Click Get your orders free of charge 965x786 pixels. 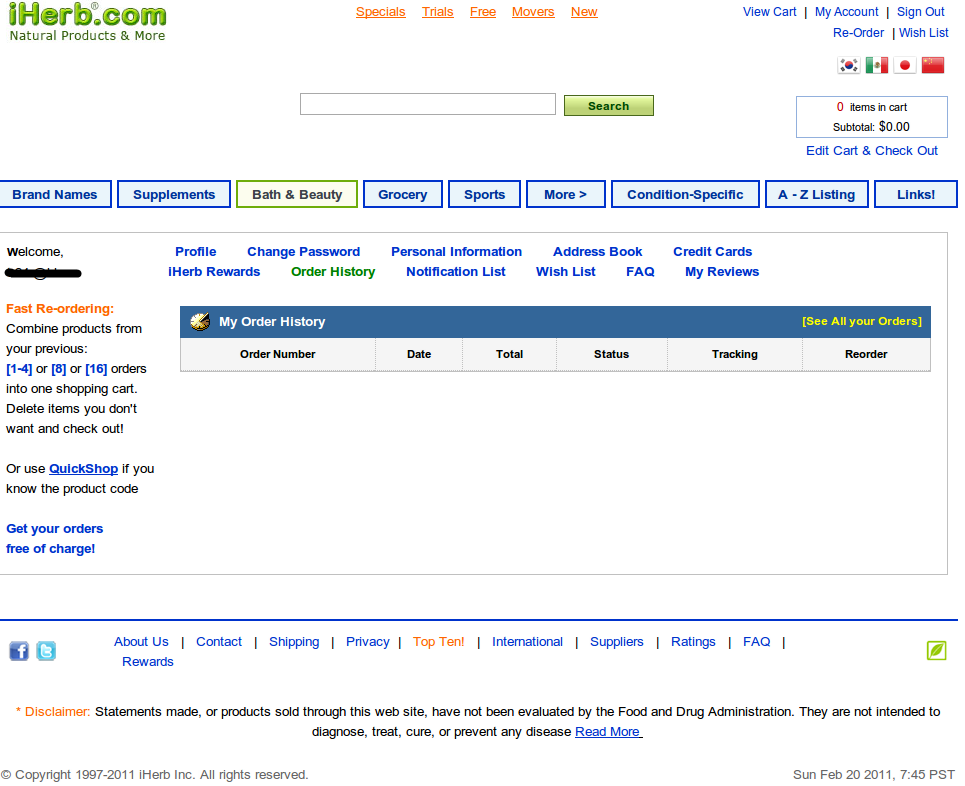[x=55, y=539]
